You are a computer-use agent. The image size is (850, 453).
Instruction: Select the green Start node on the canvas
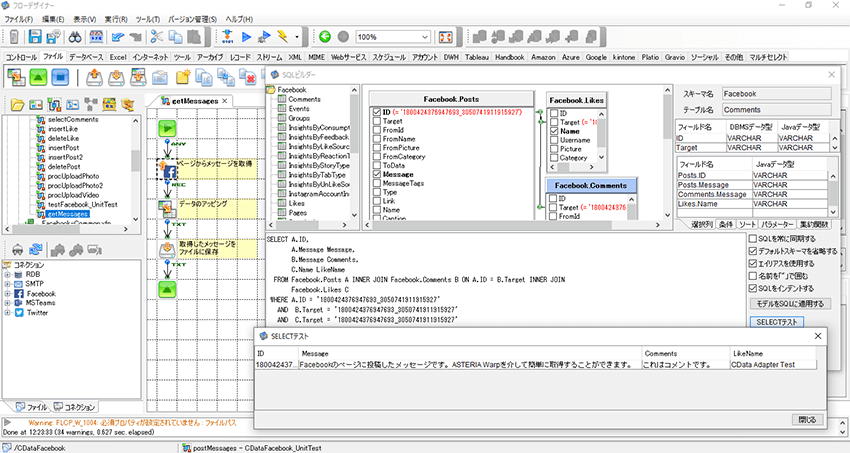(168, 128)
